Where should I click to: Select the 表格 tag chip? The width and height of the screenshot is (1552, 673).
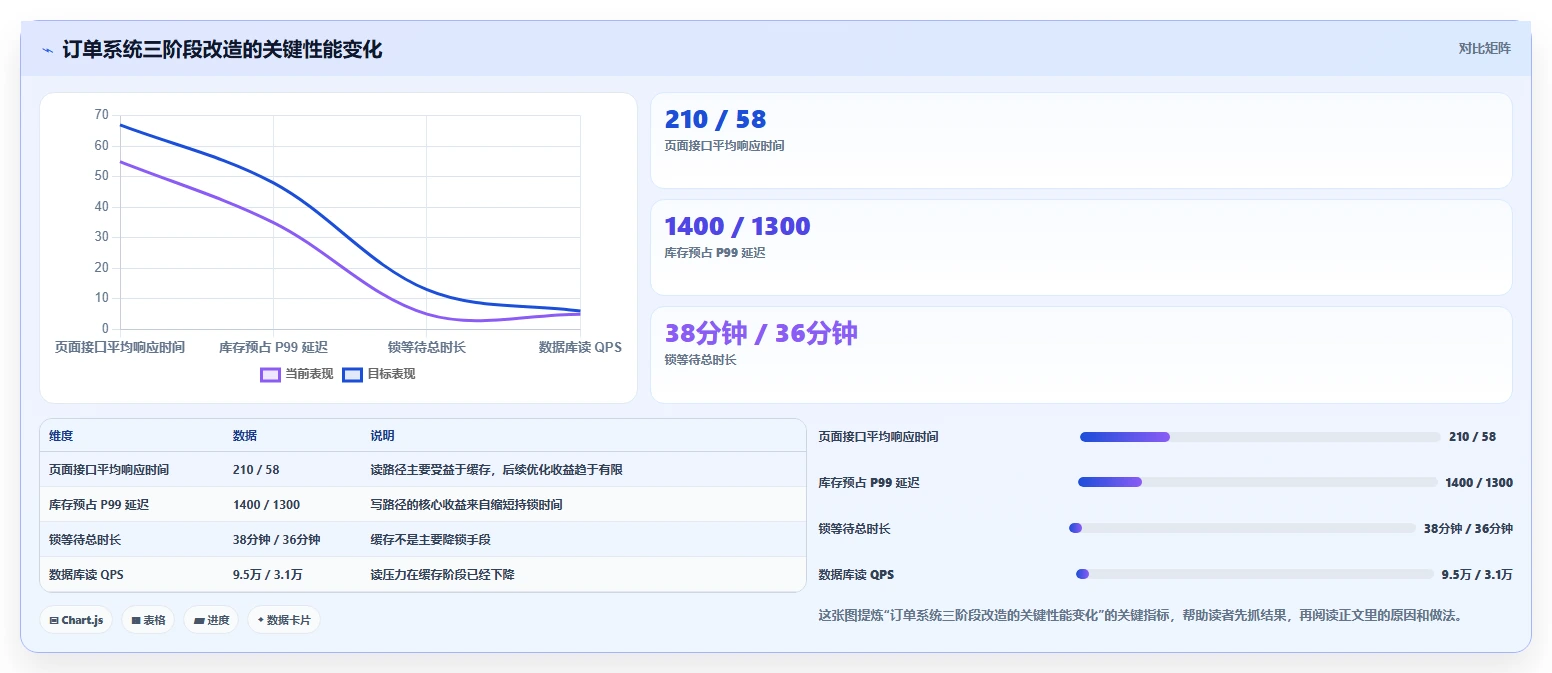pos(148,620)
